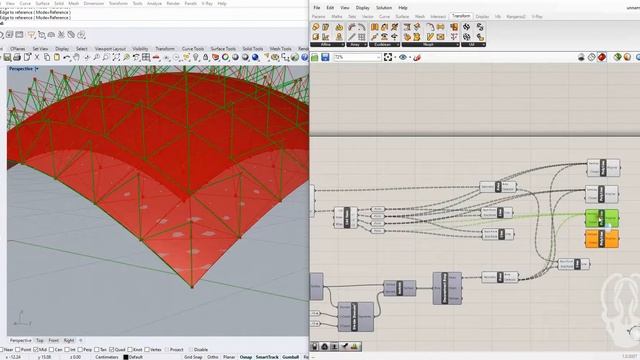Open the preview eye options dropdown arrow
640x360 pixels.
(x=410, y=58)
